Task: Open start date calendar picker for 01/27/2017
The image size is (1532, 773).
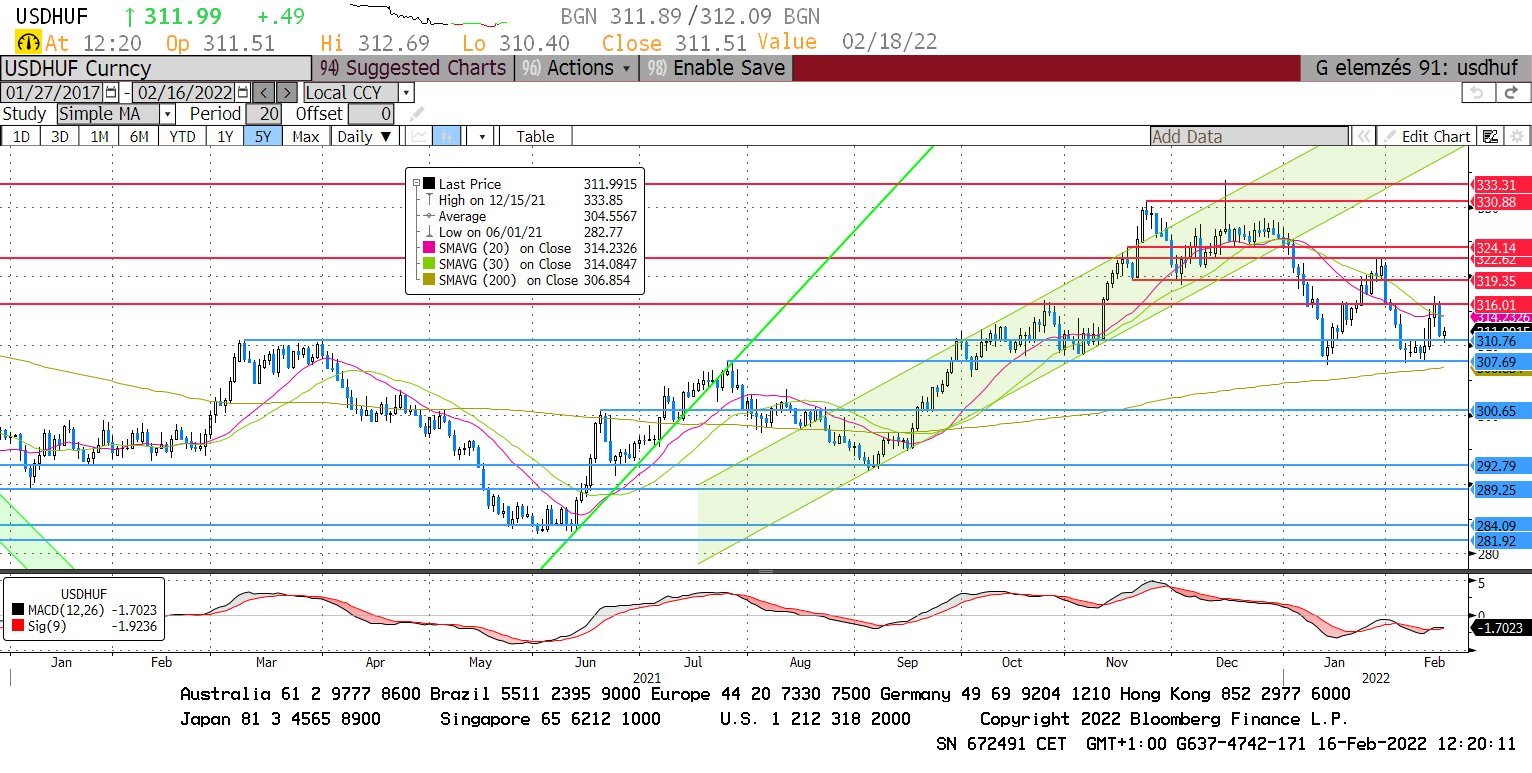Action: pos(111,92)
